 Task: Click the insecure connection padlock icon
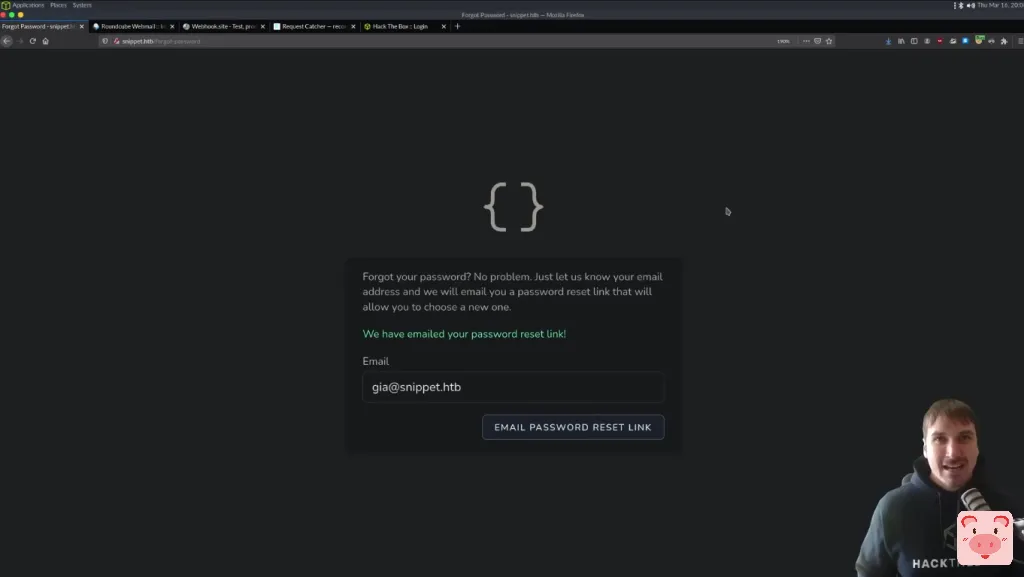[116, 41]
